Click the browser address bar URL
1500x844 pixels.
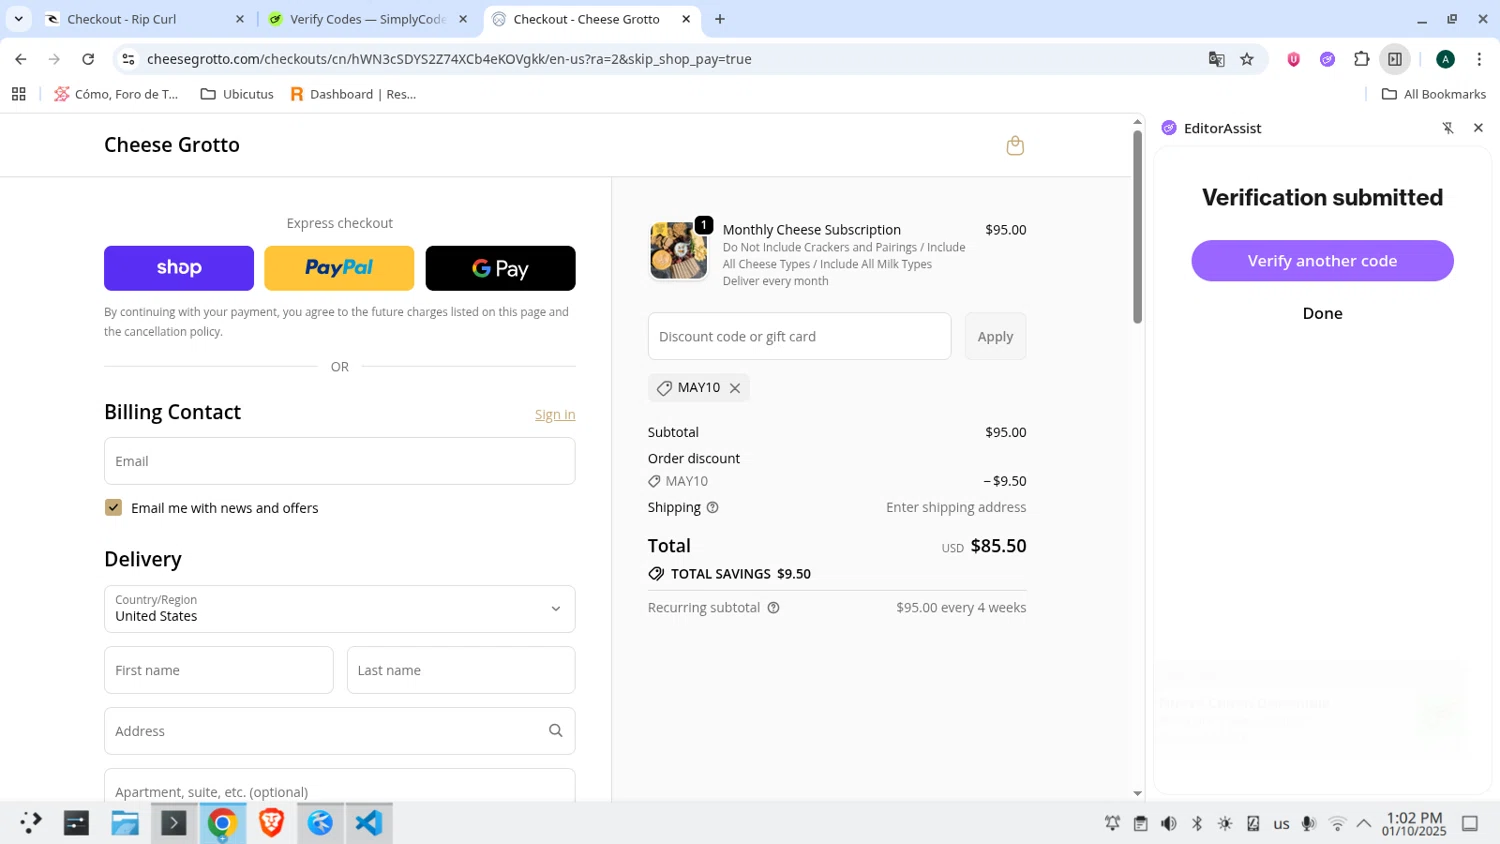pos(449,59)
